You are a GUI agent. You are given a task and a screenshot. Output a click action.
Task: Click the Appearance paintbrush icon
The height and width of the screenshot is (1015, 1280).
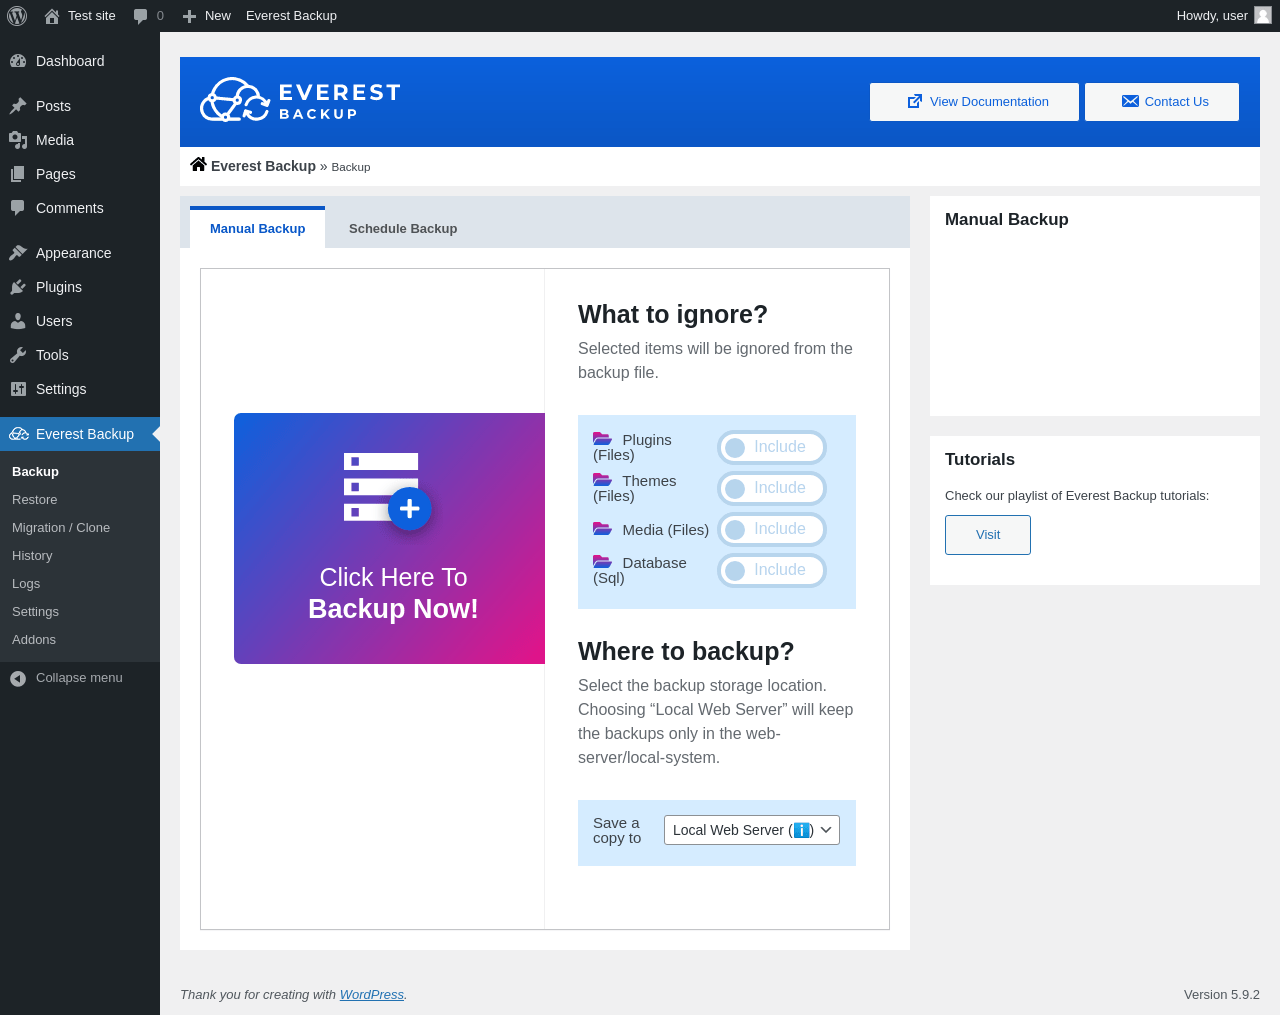coord(18,253)
